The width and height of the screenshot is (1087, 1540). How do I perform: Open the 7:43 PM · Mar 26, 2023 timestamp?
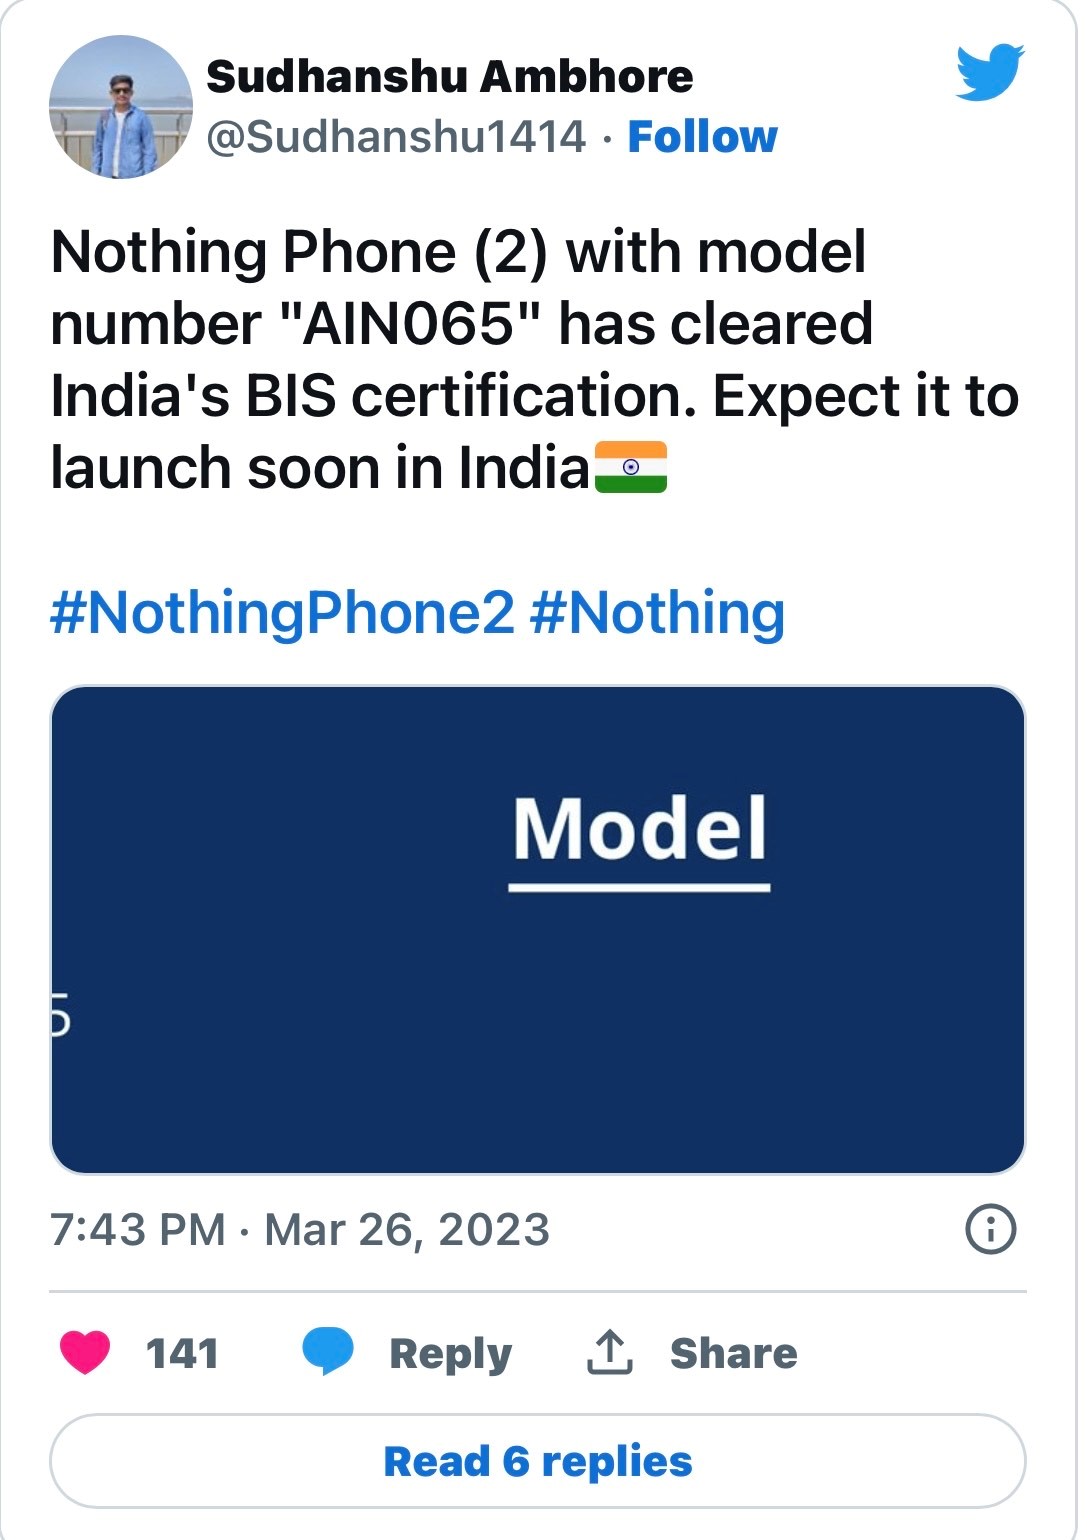pyautogui.click(x=300, y=1230)
